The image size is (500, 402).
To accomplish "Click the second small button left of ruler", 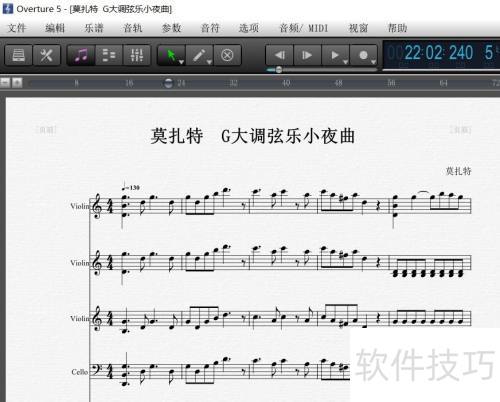I will pos(17,83).
